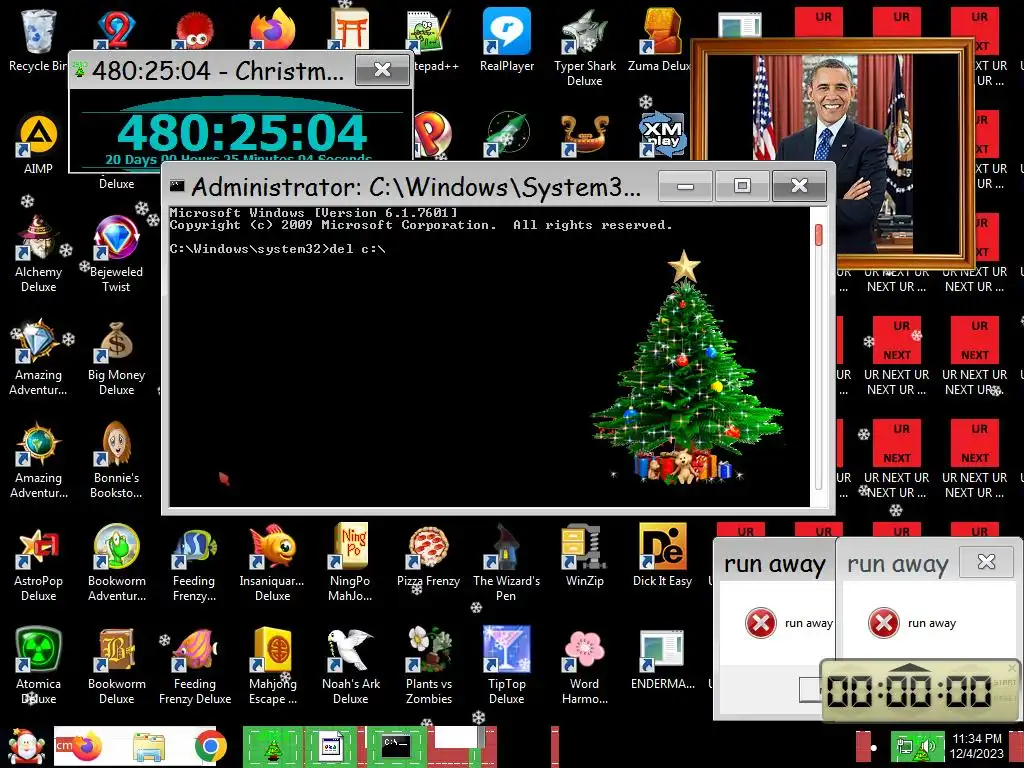The height and width of the screenshot is (768, 1024).
Task: Click the Microsoft Windows version text line
Action: coord(313,213)
